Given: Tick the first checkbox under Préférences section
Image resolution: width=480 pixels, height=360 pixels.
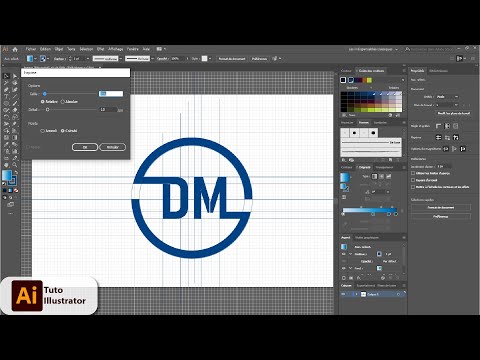Looking at the screenshot, I should pyautogui.click(x=413, y=173).
